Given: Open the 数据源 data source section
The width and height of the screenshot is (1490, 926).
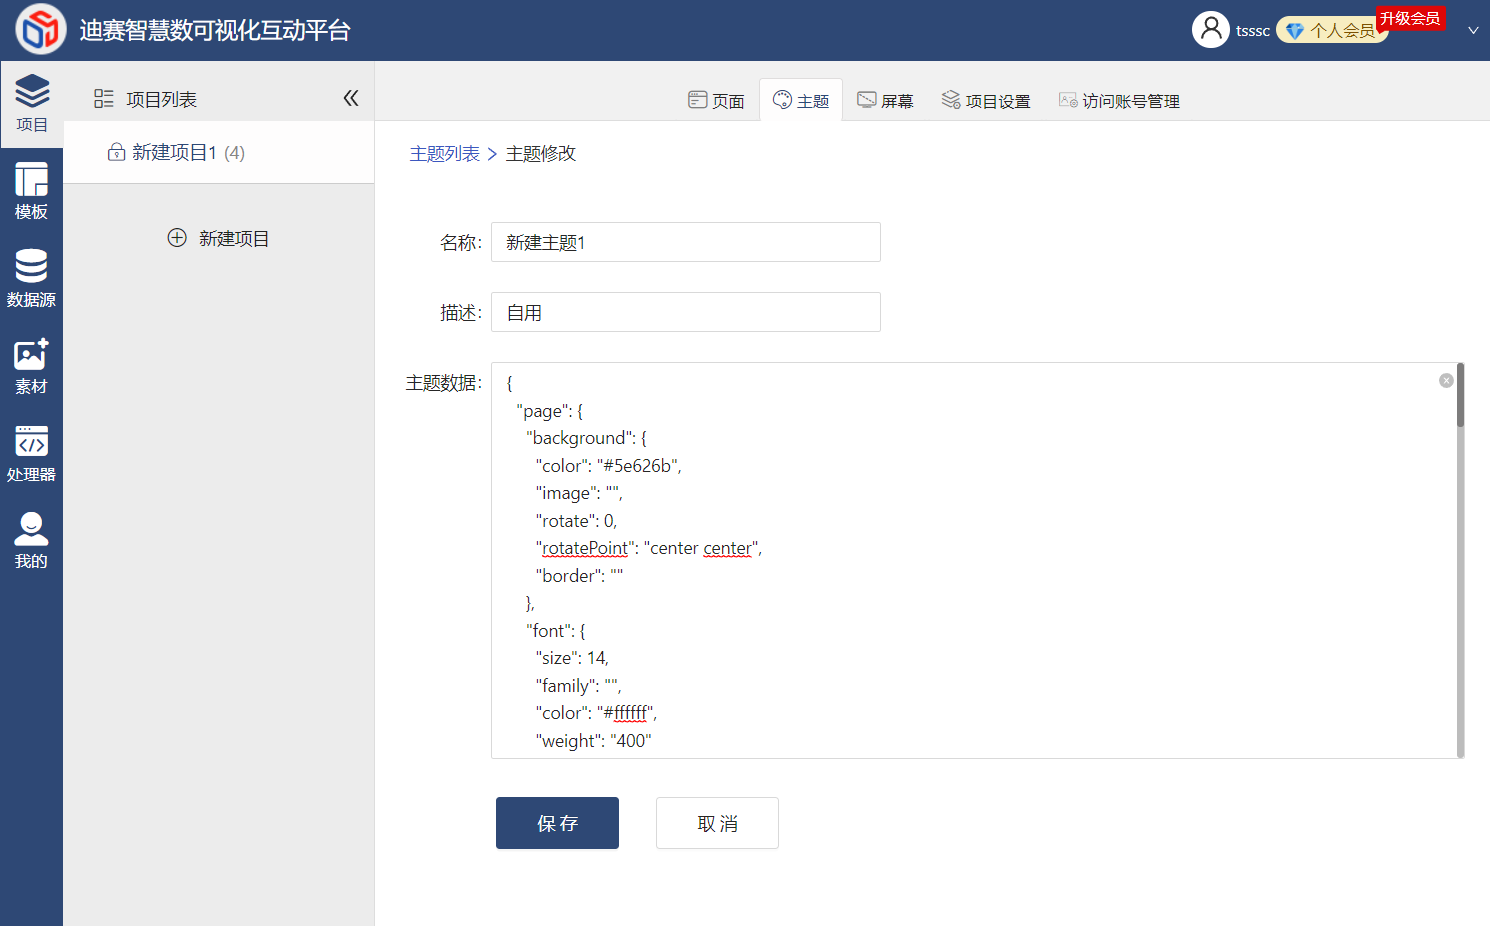Looking at the screenshot, I should (31, 279).
